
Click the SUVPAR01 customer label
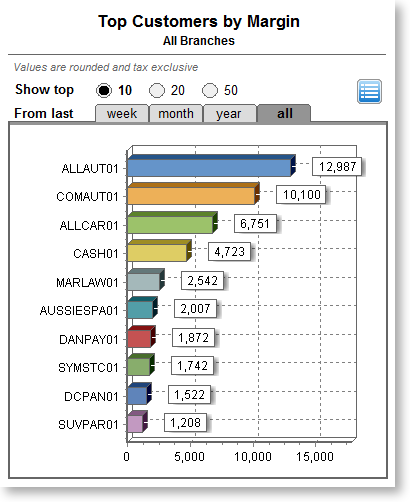[x=88, y=425]
